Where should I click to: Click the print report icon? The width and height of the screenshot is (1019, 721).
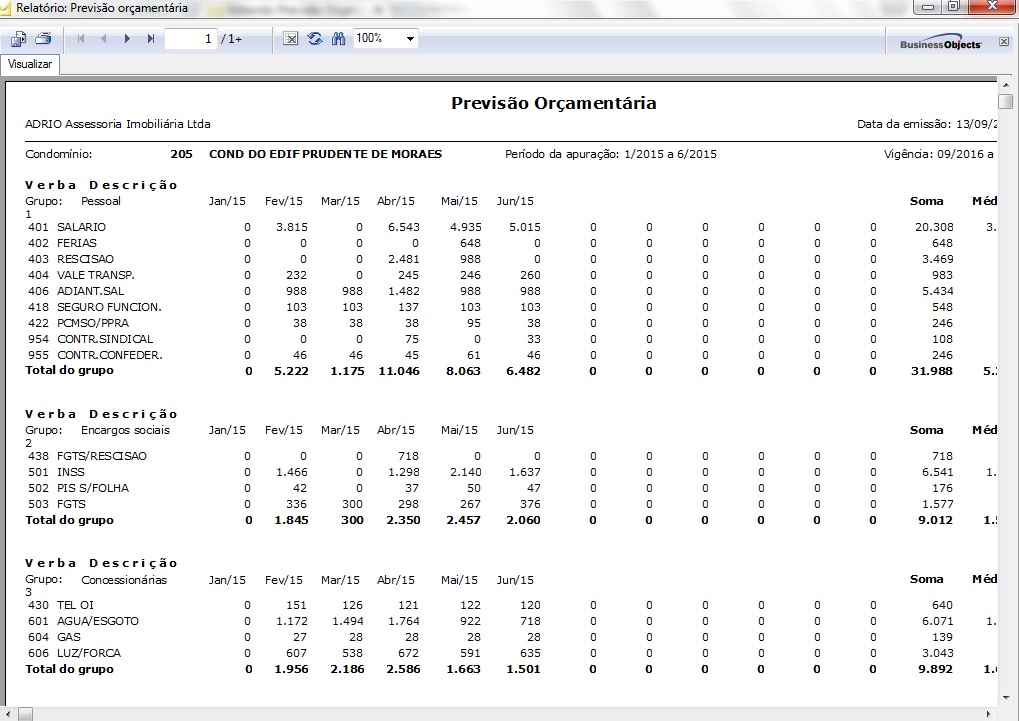tap(43, 39)
